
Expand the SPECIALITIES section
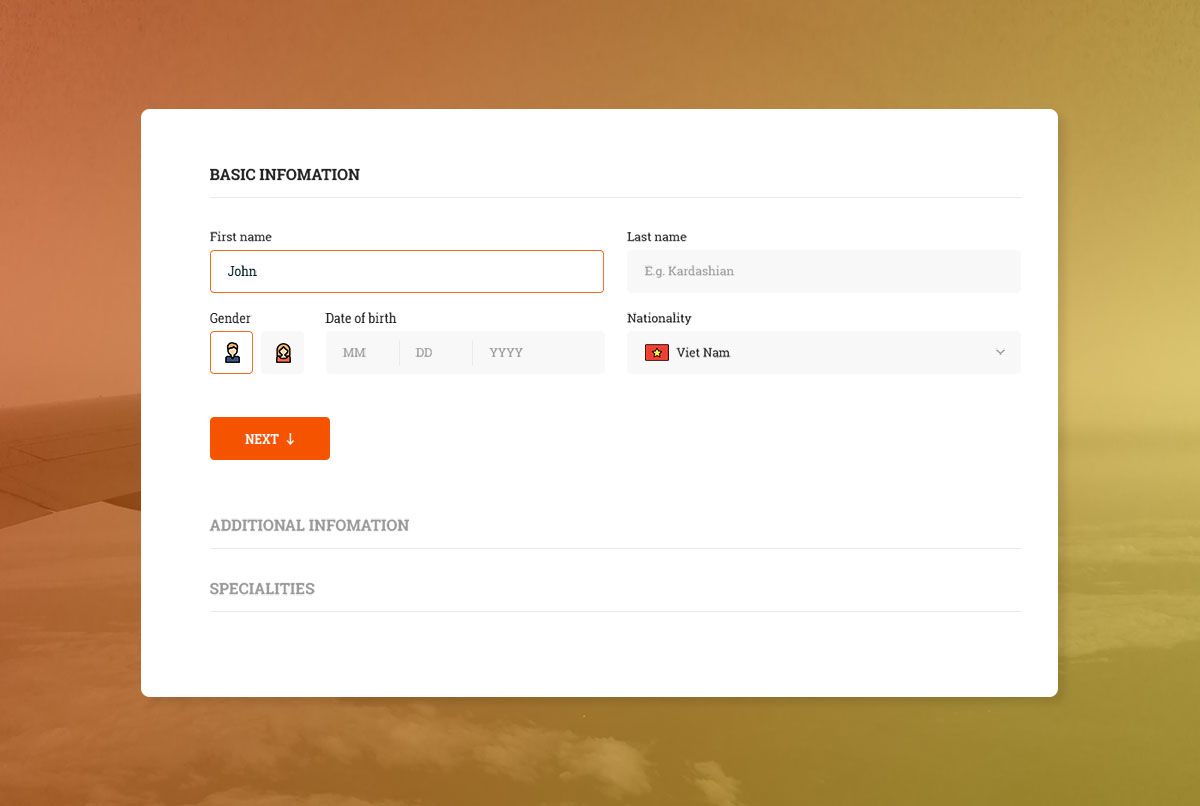pyautogui.click(x=262, y=588)
